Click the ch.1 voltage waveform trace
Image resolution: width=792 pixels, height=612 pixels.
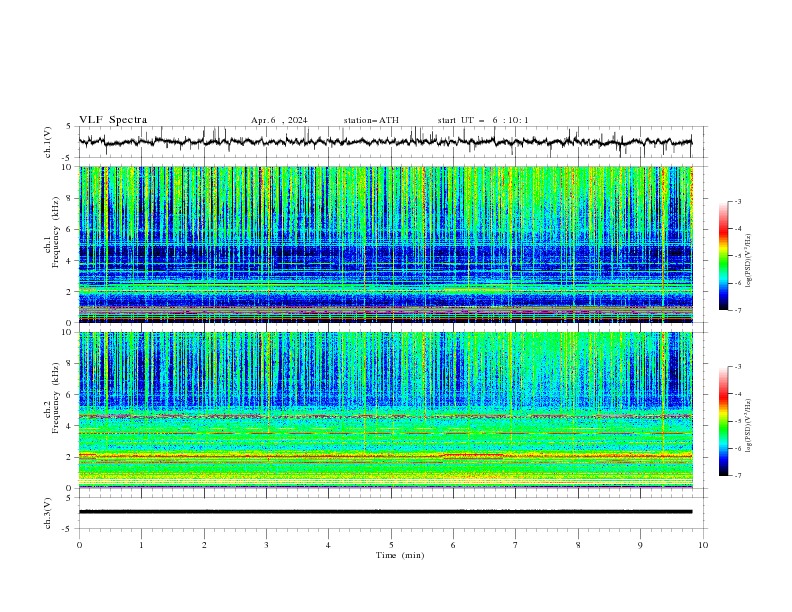pyautogui.click(x=385, y=142)
